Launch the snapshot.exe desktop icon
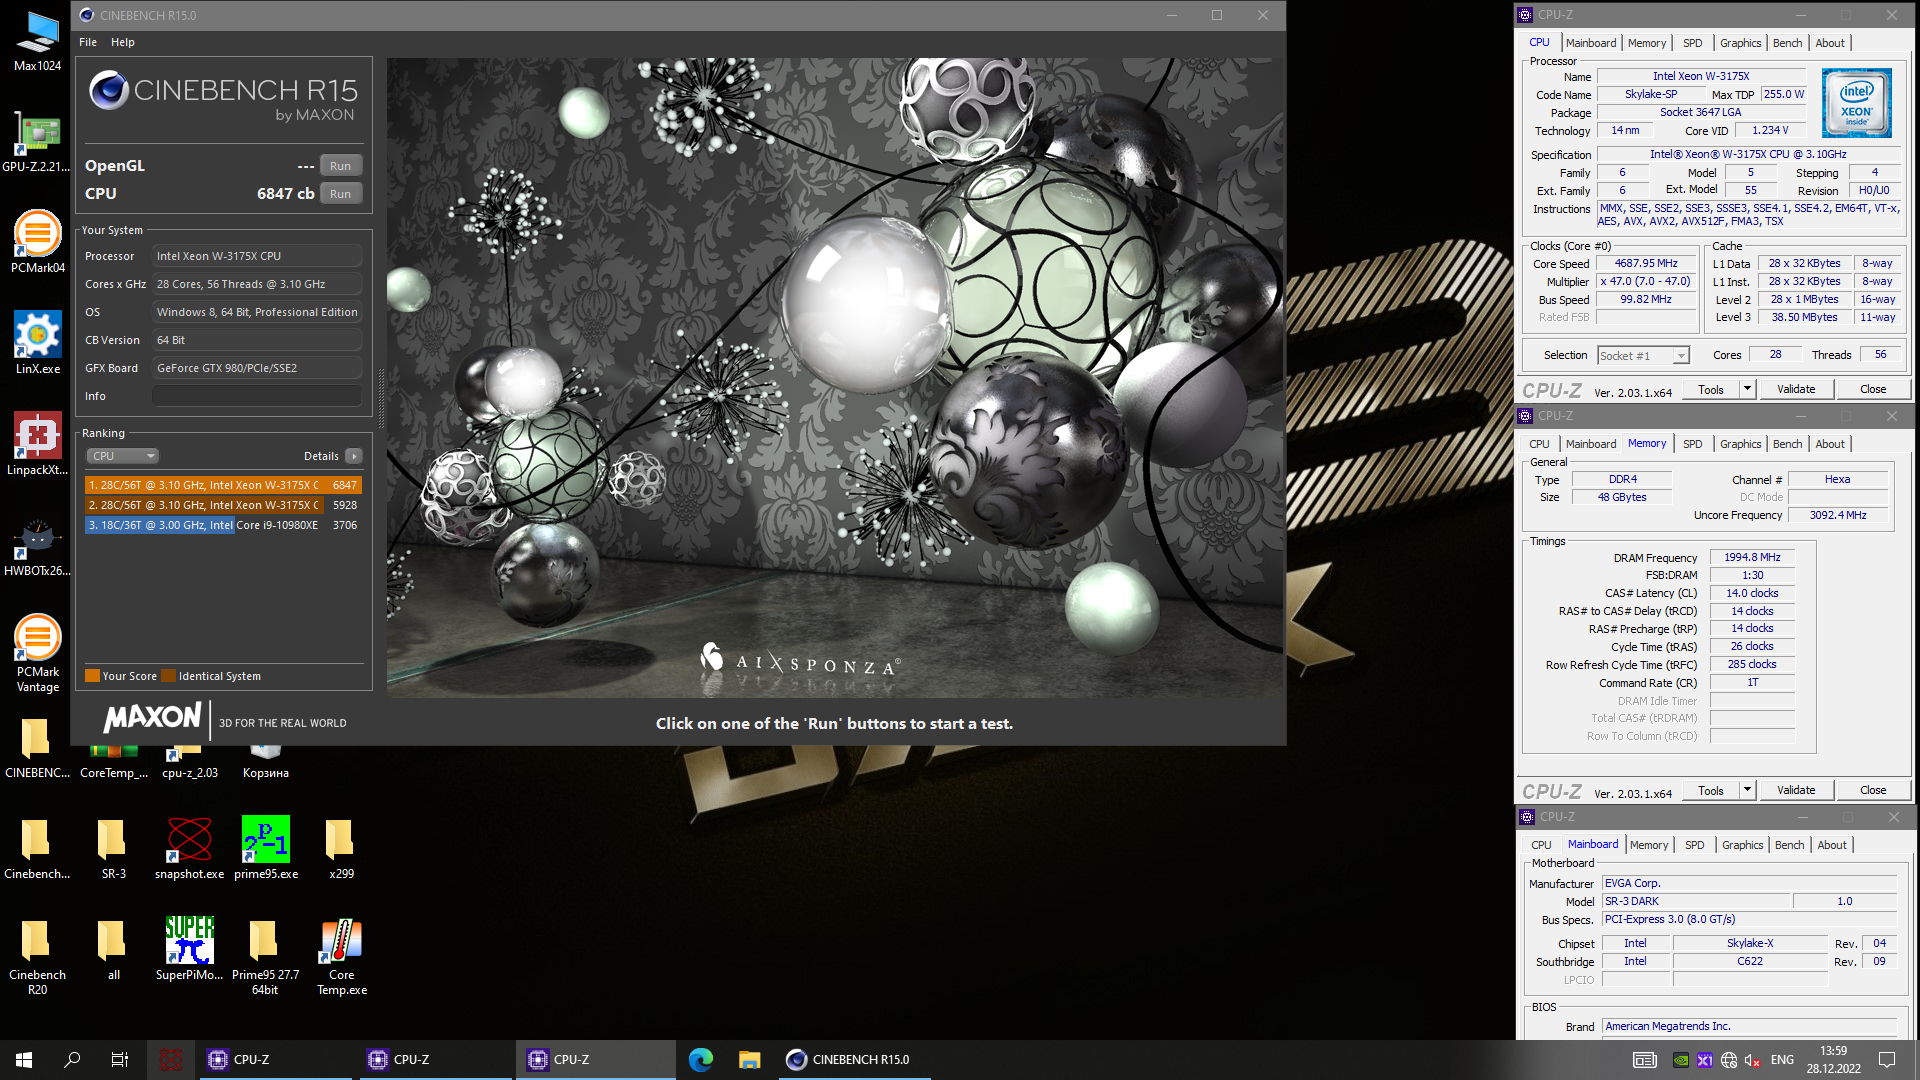Screen dimensions: 1920x1080 tap(189, 848)
